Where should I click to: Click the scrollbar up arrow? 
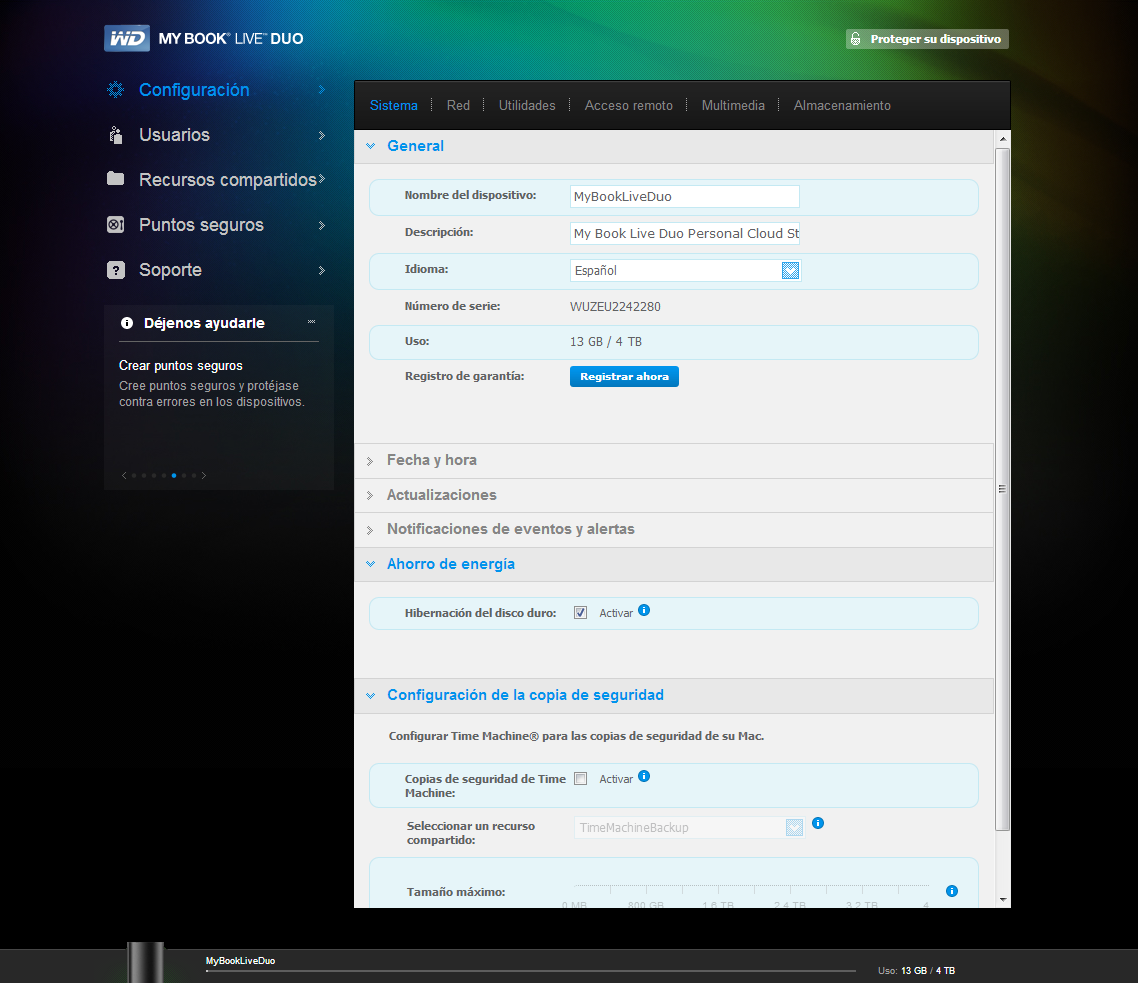pyautogui.click(x=1002, y=139)
